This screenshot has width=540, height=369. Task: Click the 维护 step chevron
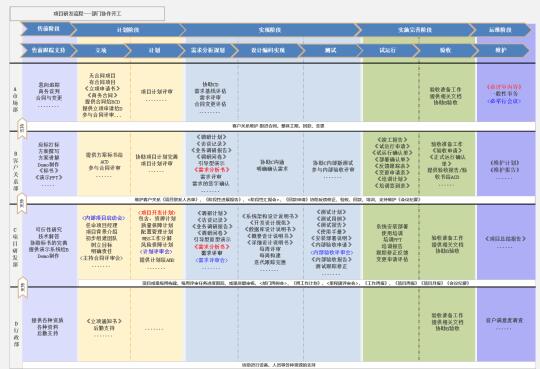tap(501, 50)
